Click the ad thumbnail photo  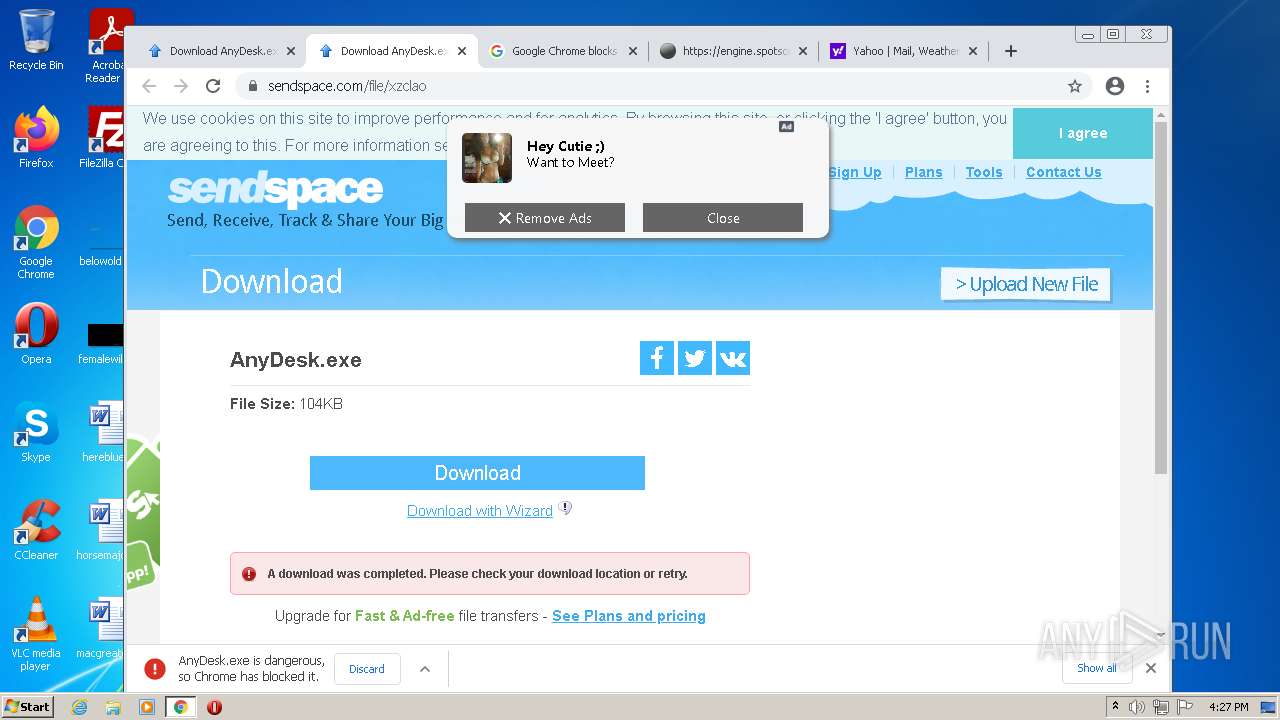(x=487, y=158)
